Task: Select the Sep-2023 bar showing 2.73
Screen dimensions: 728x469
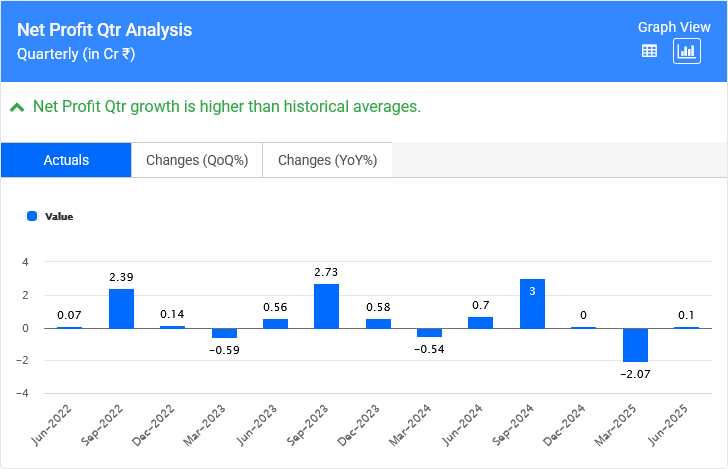Action: pos(326,306)
